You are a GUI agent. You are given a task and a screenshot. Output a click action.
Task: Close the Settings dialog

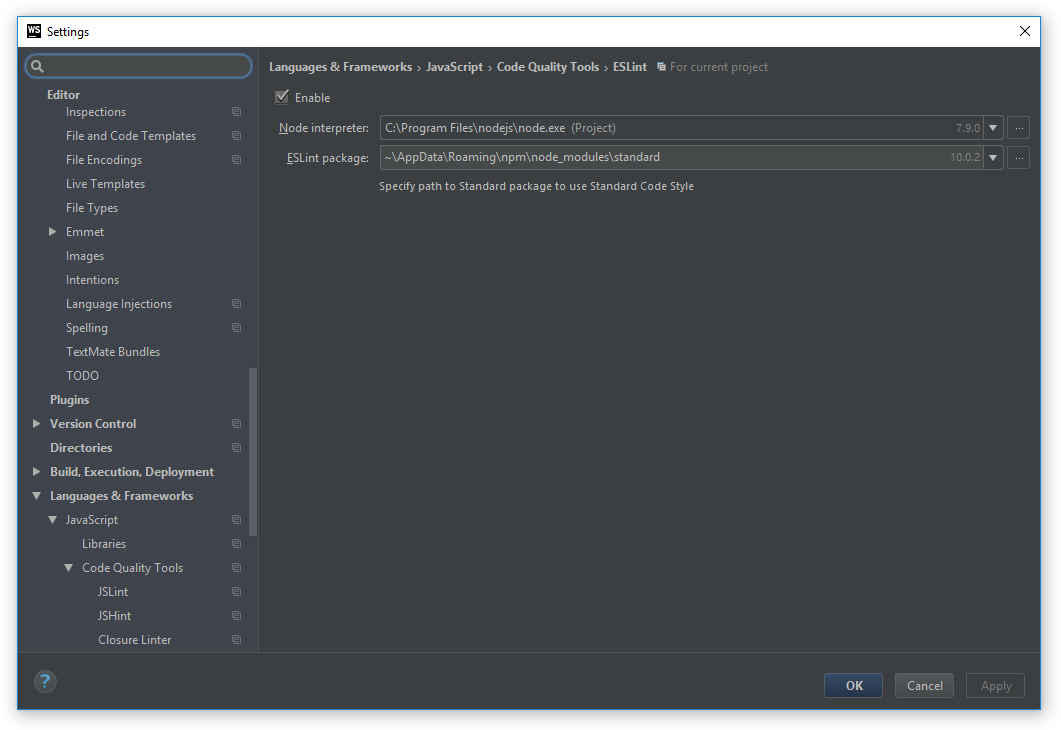click(1024, 31)
